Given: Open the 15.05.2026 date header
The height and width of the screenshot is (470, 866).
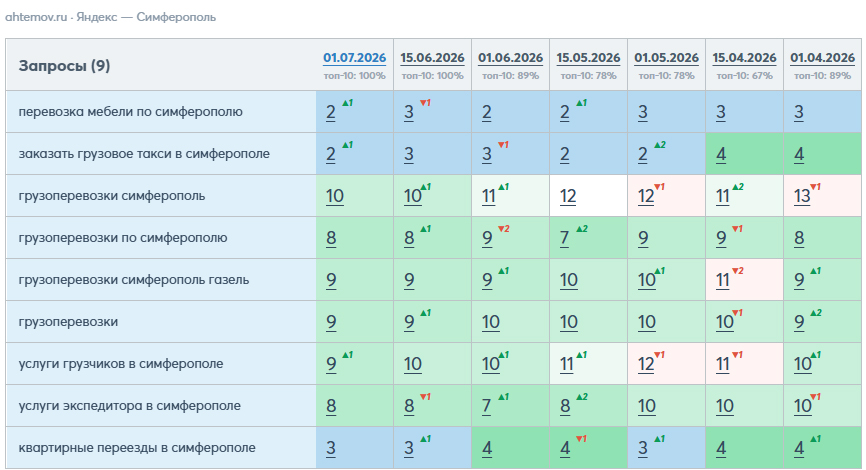Looking at the screenshot, I should click(x=588, y=58).
